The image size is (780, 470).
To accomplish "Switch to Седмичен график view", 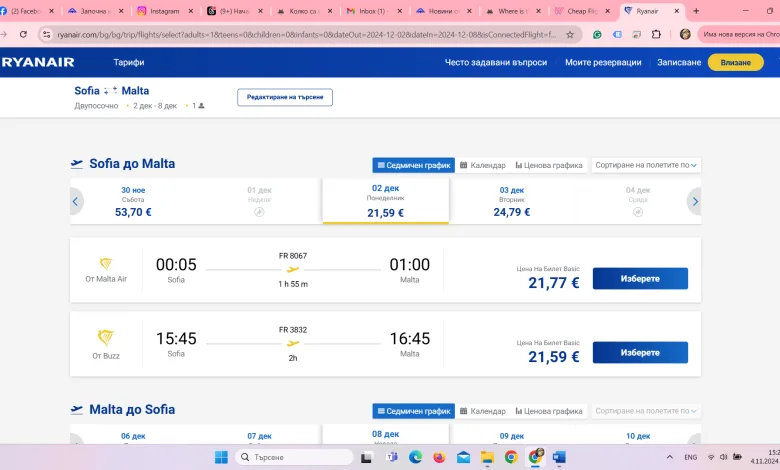I will point(413,165).
